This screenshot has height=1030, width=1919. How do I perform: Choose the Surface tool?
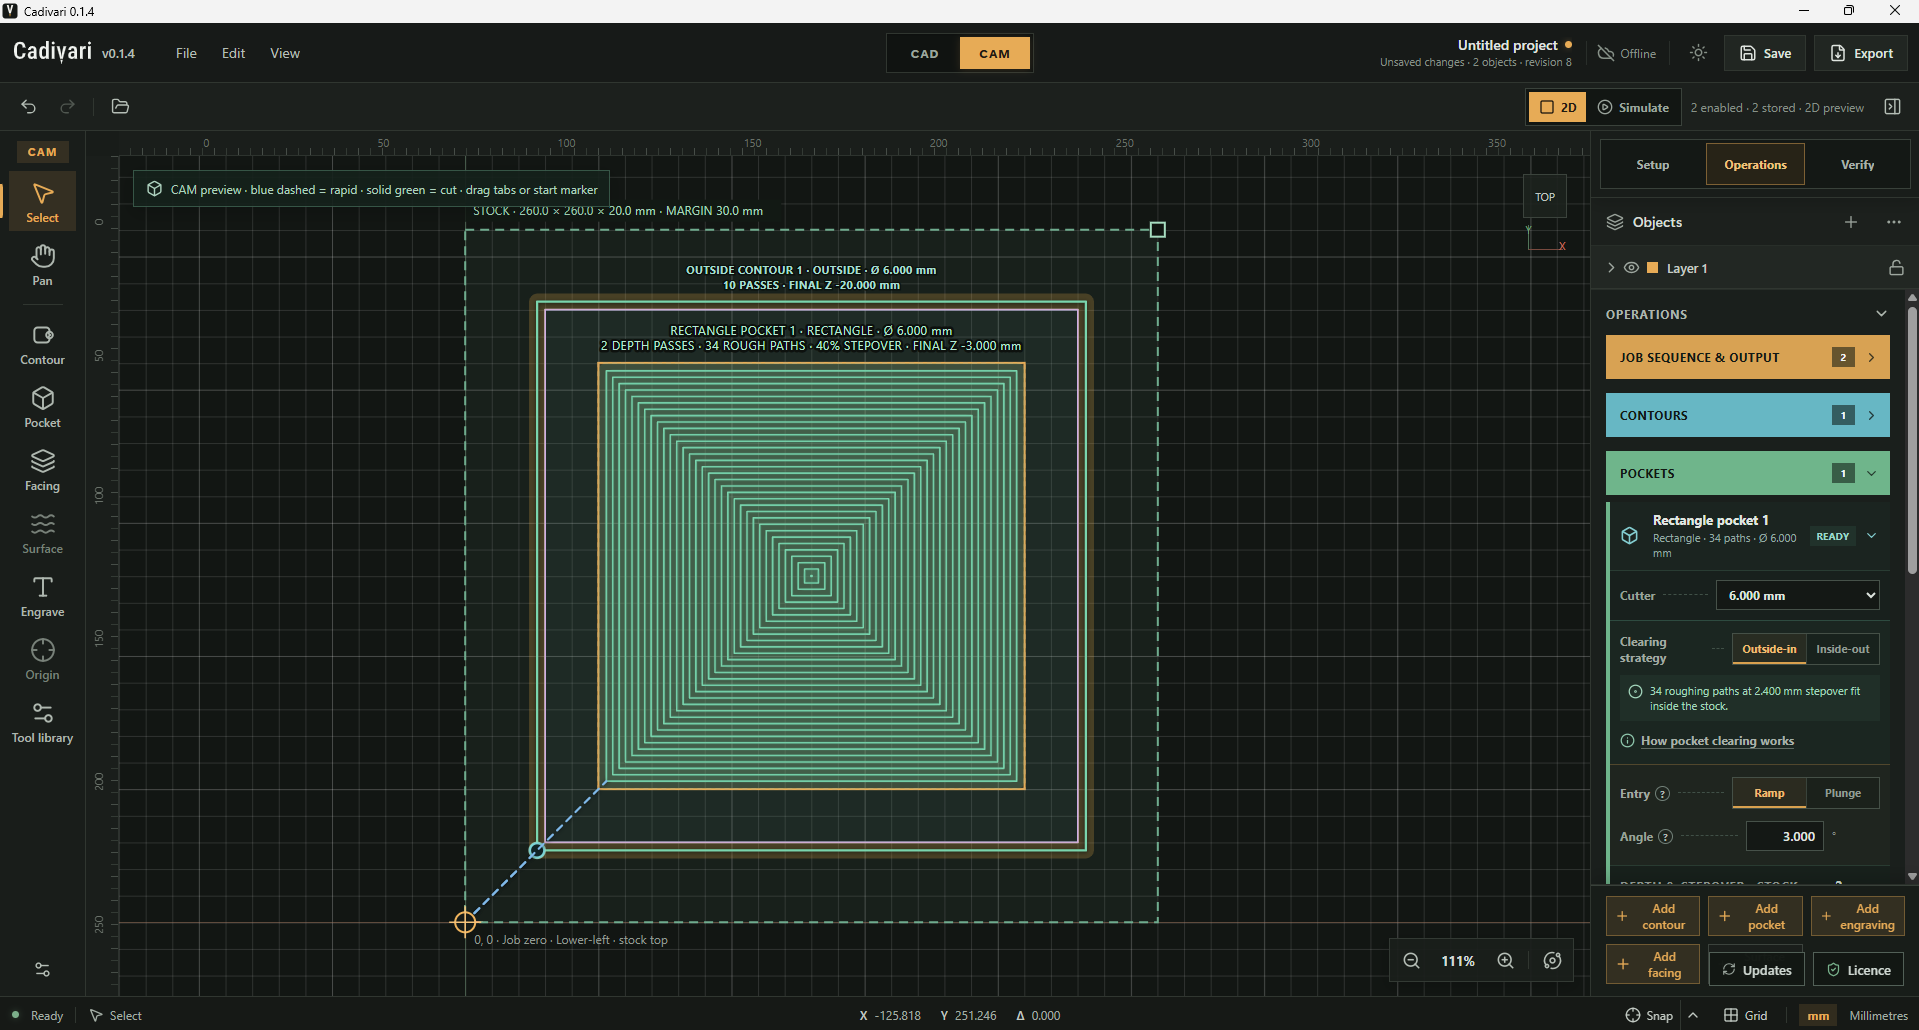tap(42, 534)
